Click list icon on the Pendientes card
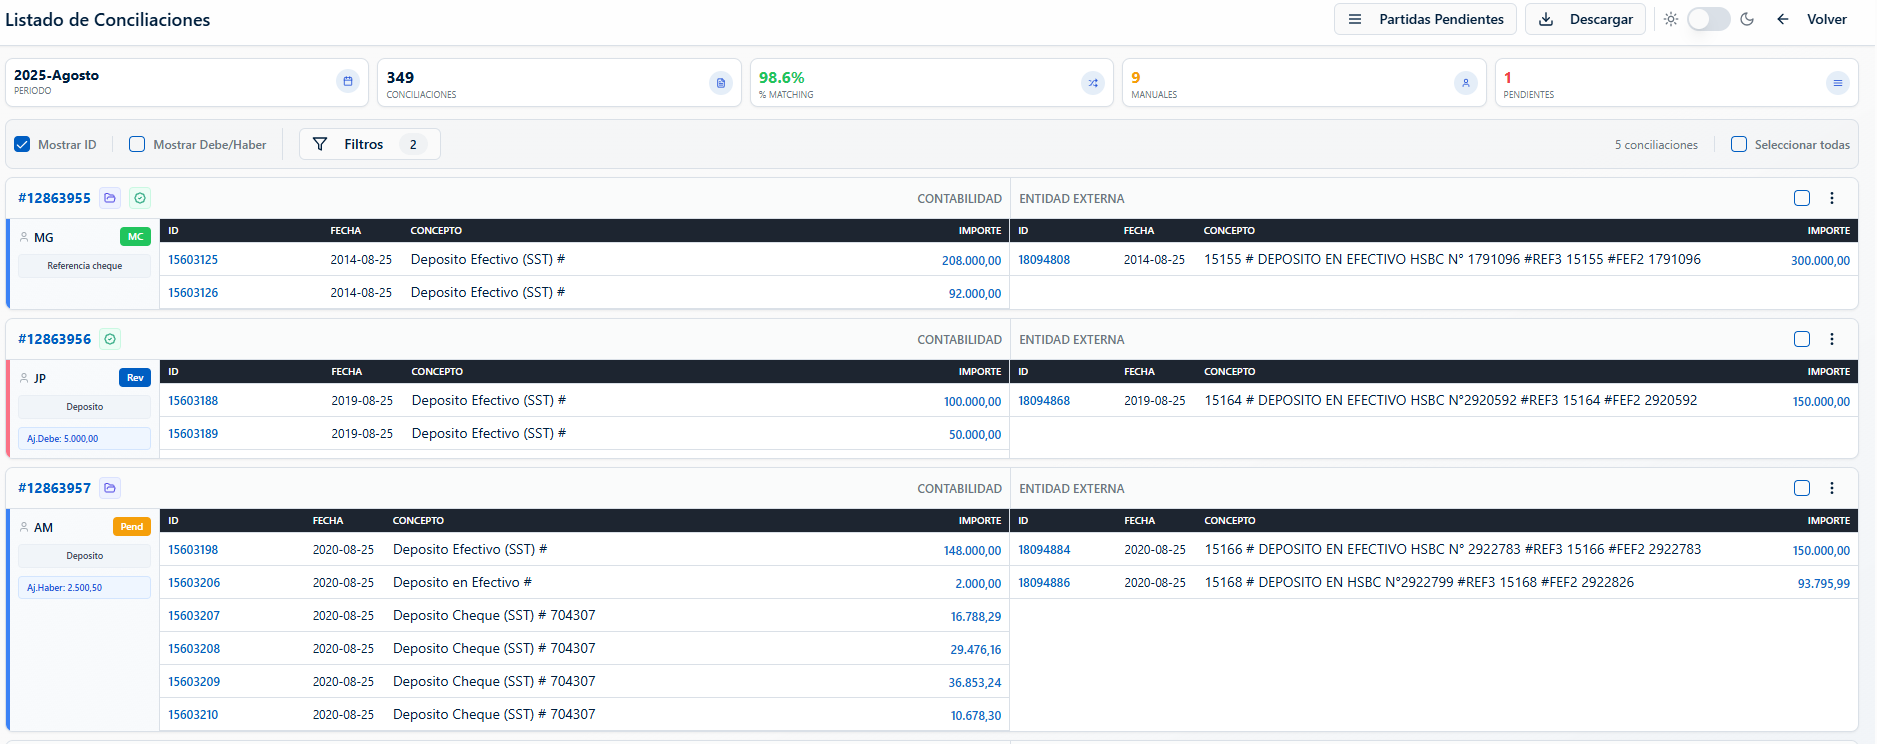Screen dimensions: 1877x744 pyautogui.click(x=1837, y=83)
